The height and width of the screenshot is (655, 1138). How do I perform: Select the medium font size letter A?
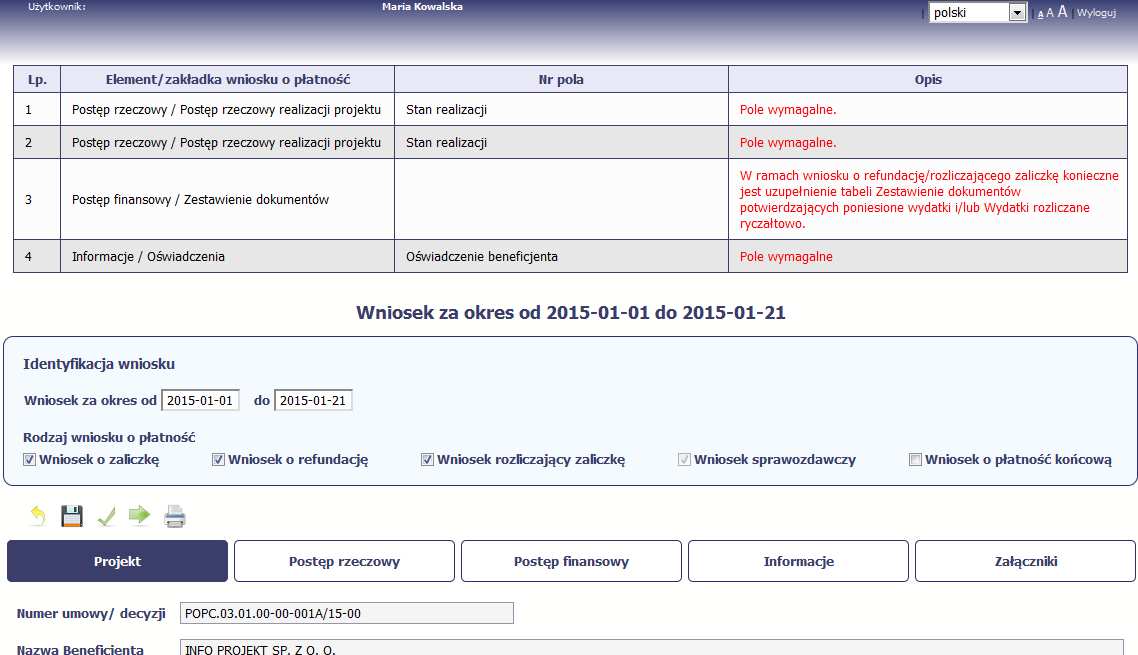pyautogui.click(x=1049, y=13)
